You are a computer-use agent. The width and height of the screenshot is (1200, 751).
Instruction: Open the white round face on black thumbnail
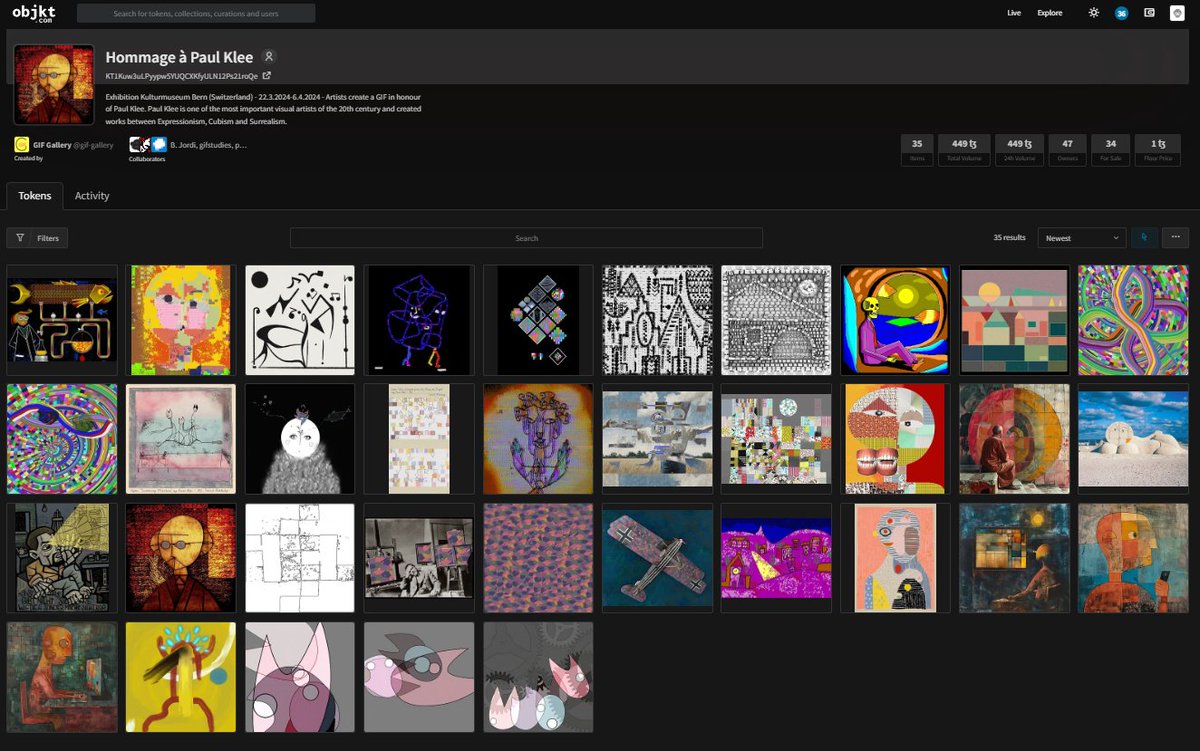coord(300,439)
